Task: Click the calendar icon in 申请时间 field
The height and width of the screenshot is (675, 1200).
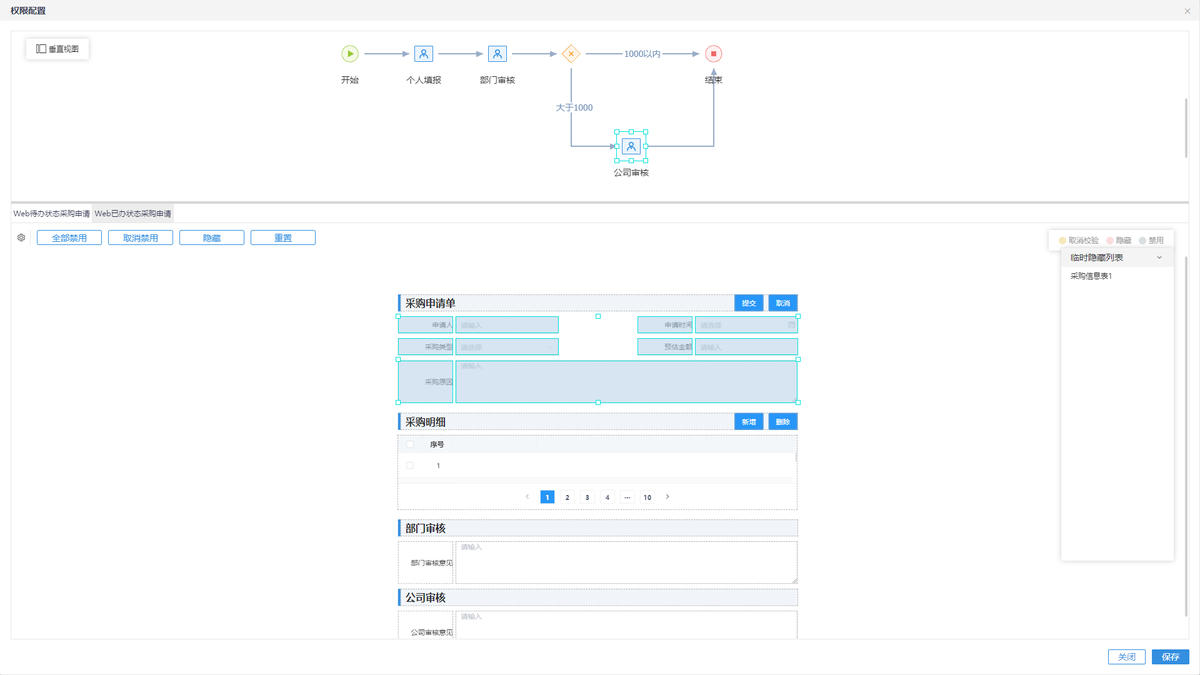Action: tap(791, 325)
